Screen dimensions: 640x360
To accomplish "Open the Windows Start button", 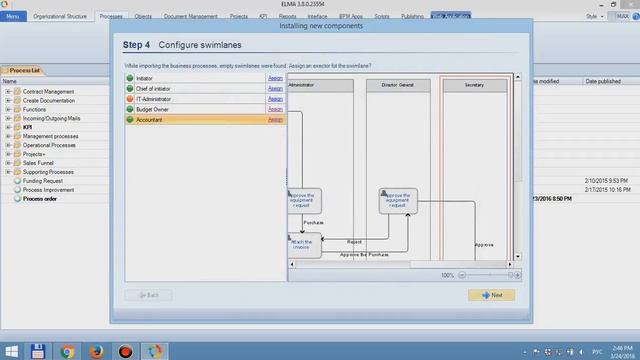I will [x=11, y=351].
